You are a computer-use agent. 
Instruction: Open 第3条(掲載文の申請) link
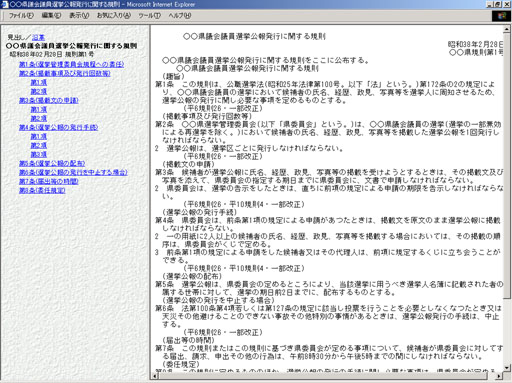coord(49,100)
